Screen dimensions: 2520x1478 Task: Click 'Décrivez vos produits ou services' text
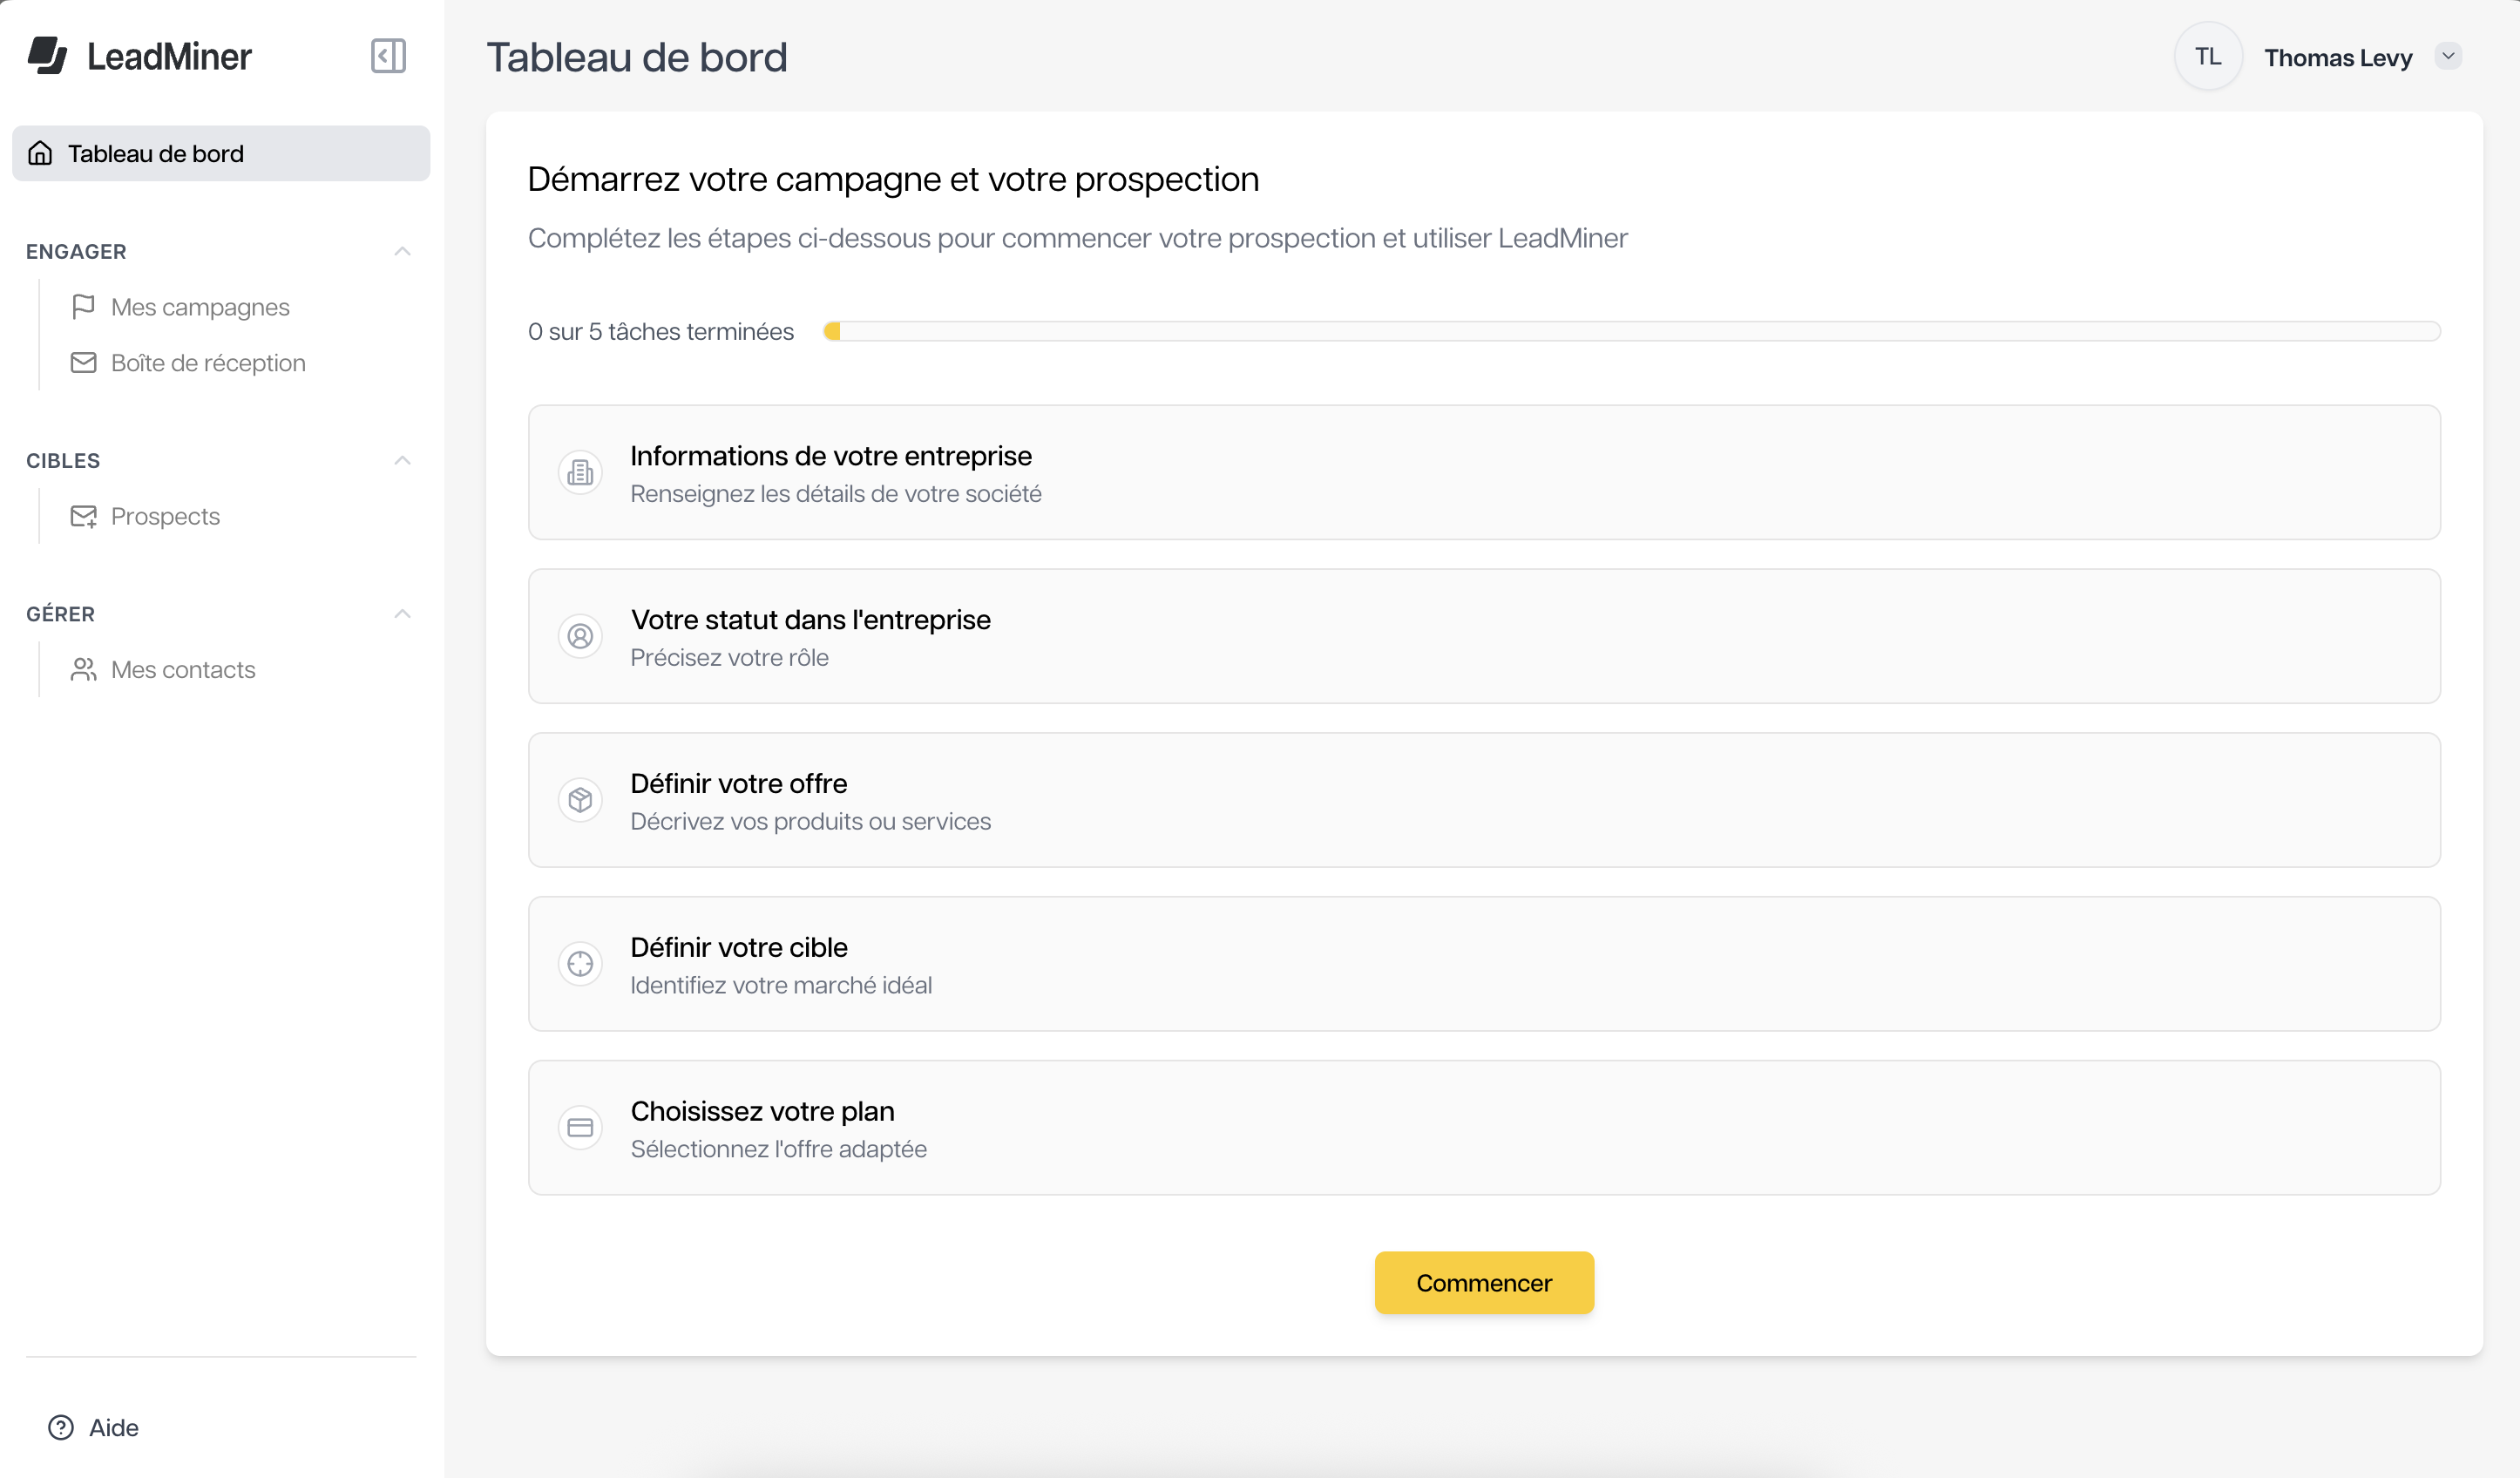[x=810, y=822]
